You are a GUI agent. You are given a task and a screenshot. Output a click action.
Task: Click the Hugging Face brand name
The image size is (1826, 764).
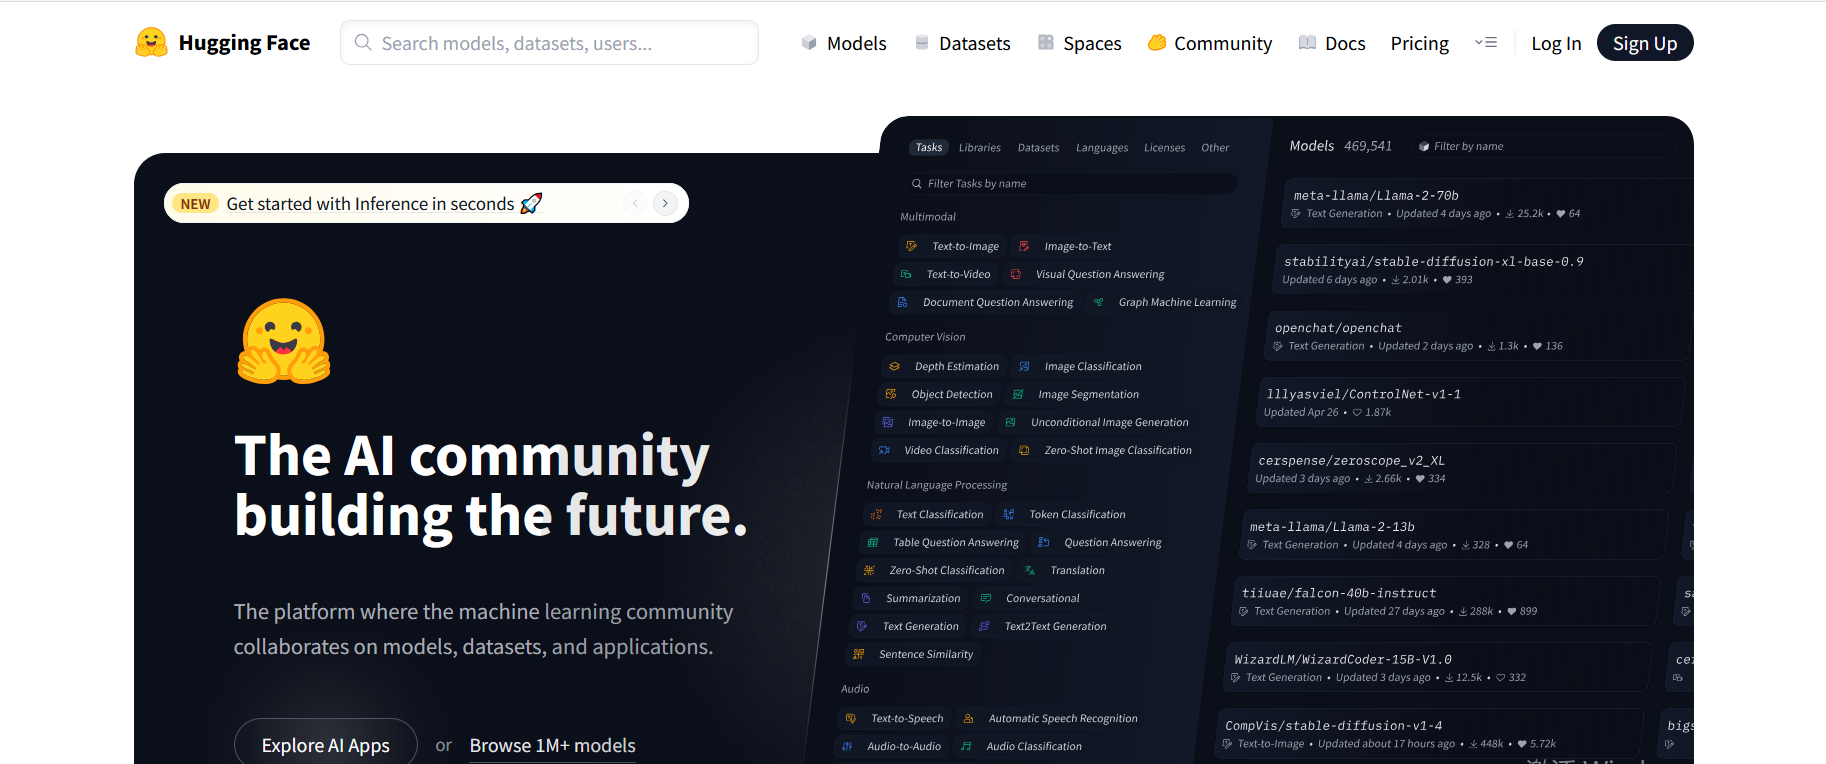(x=244, y=43)
